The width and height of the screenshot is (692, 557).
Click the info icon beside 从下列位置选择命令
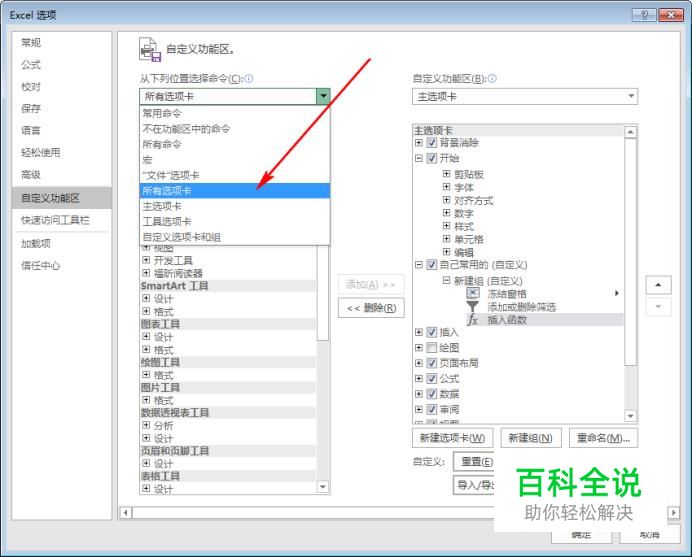249,79
